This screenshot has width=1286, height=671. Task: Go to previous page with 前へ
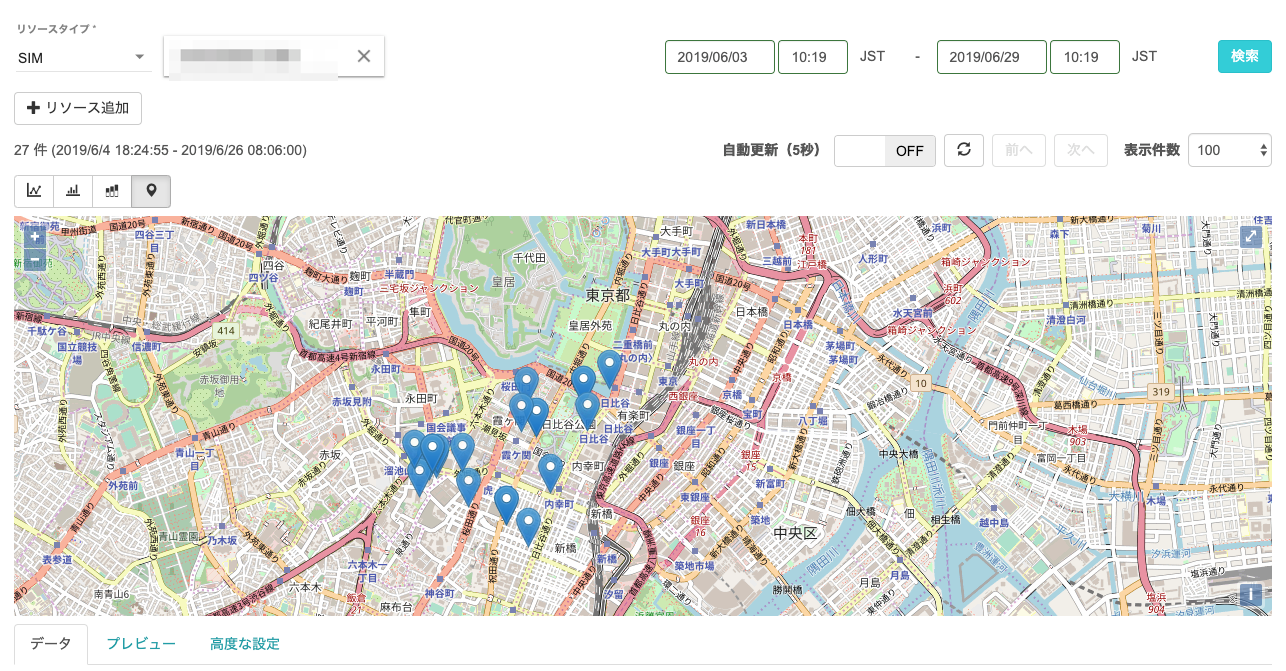1019,150
